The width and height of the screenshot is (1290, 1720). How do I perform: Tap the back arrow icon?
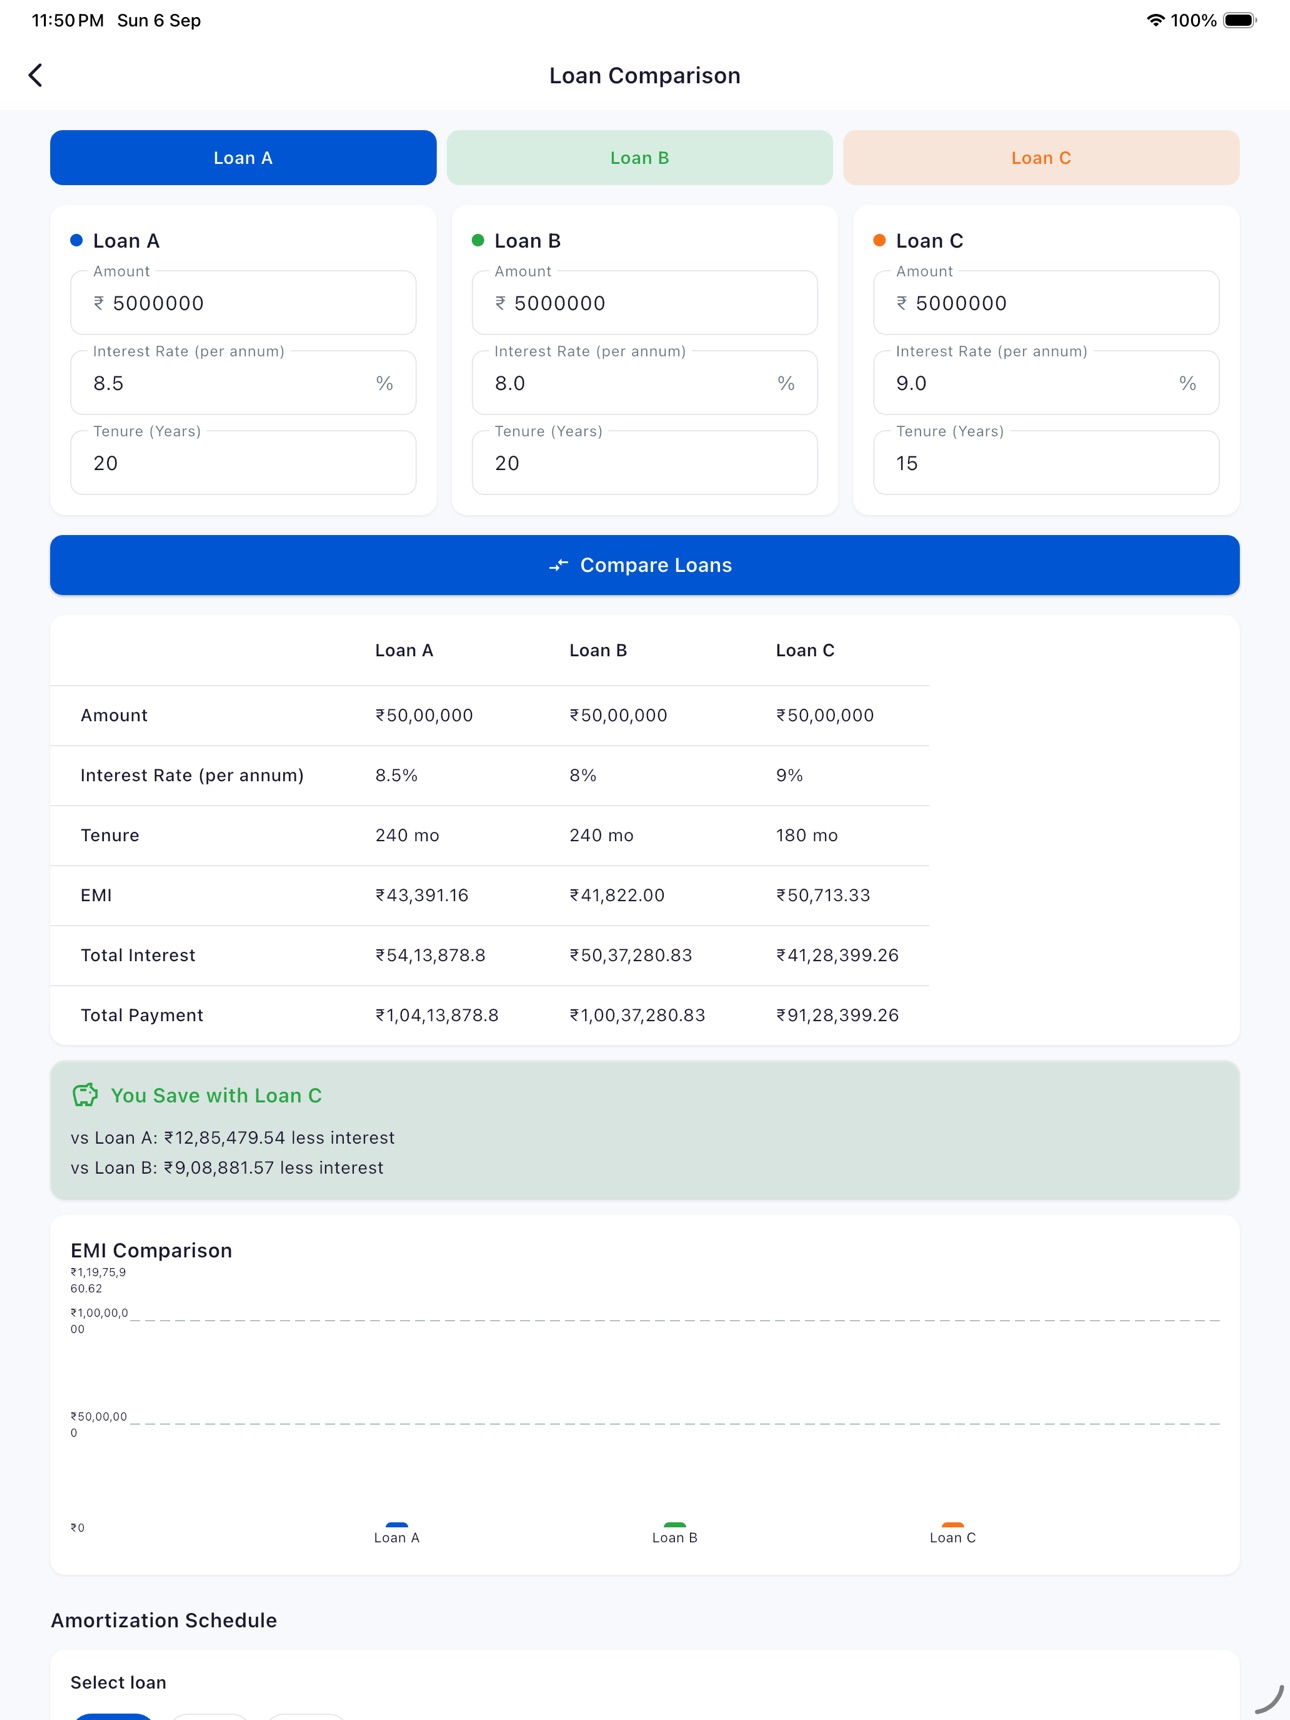tap(36, 75)
